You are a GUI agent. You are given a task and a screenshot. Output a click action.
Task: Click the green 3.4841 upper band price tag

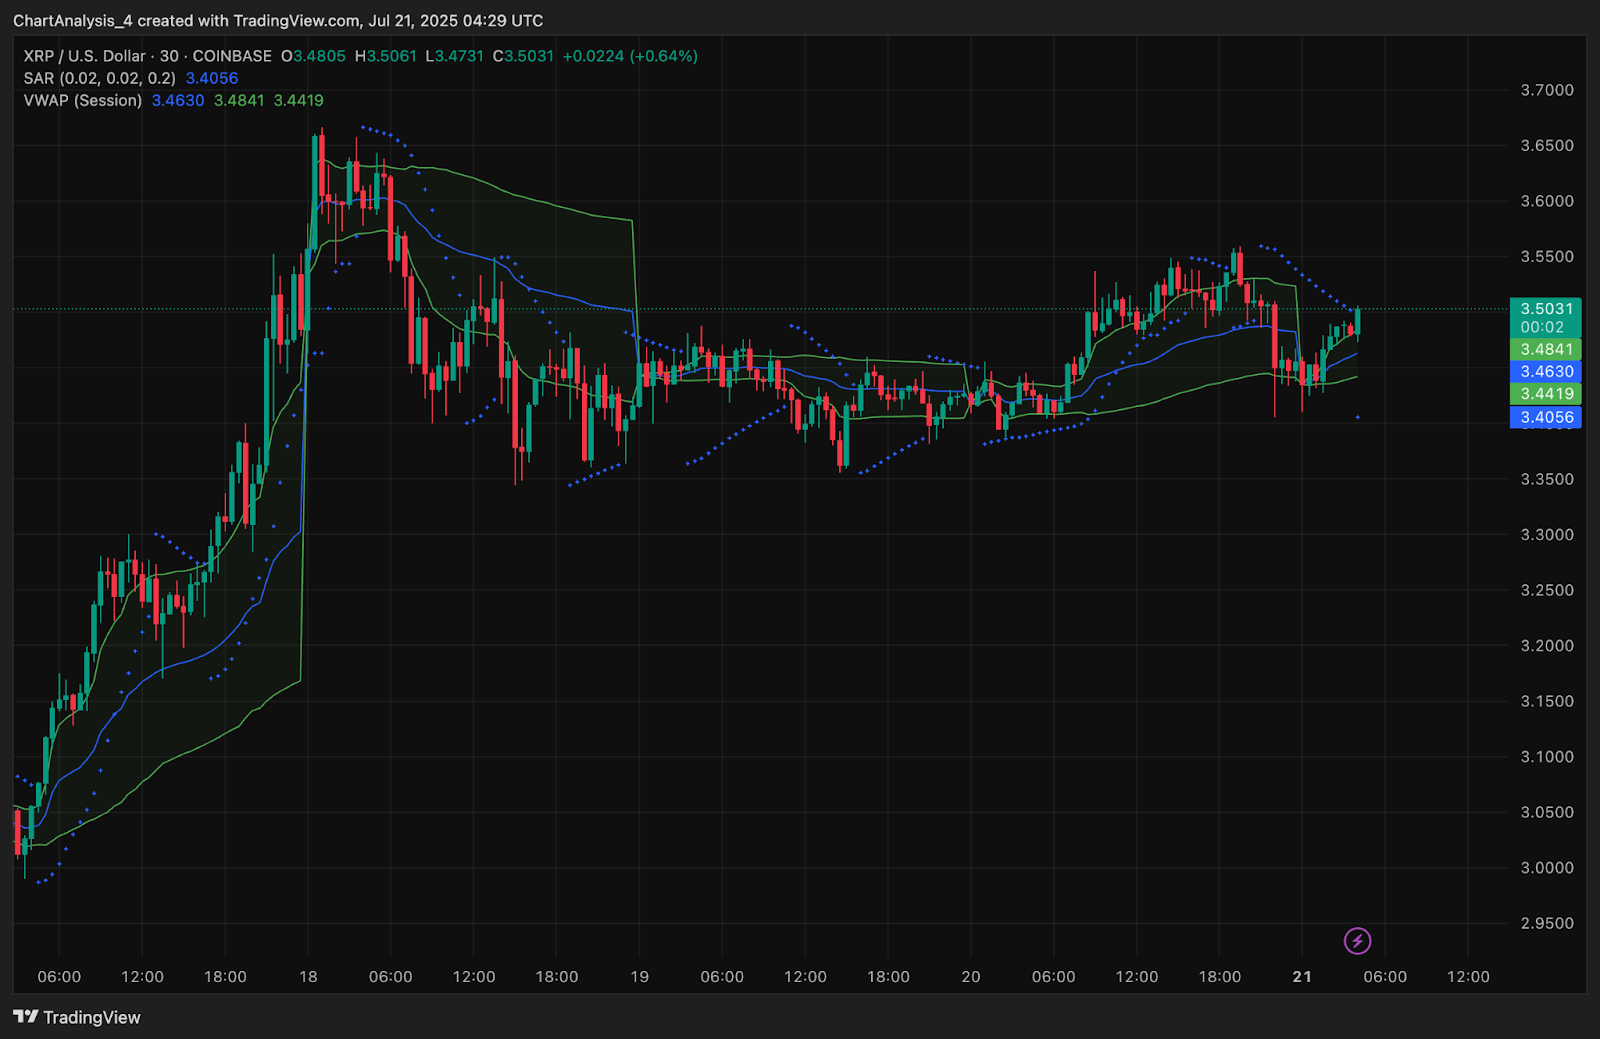(1545, 349)
